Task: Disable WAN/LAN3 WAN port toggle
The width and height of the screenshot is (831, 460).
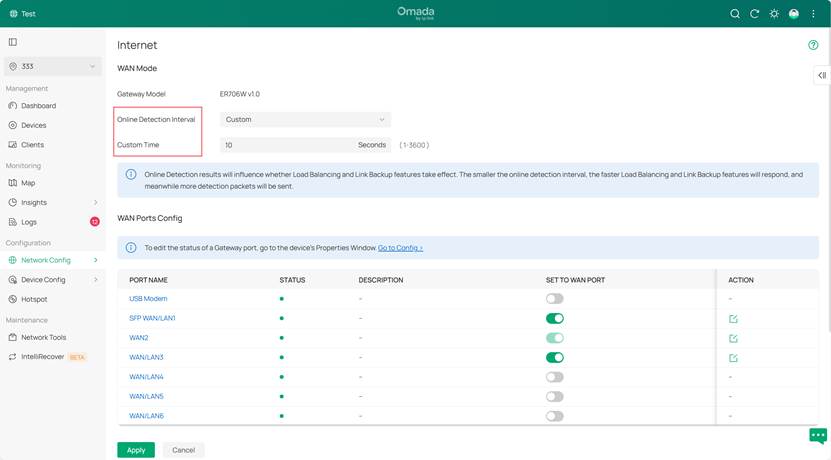Action: tap(554, 358)
